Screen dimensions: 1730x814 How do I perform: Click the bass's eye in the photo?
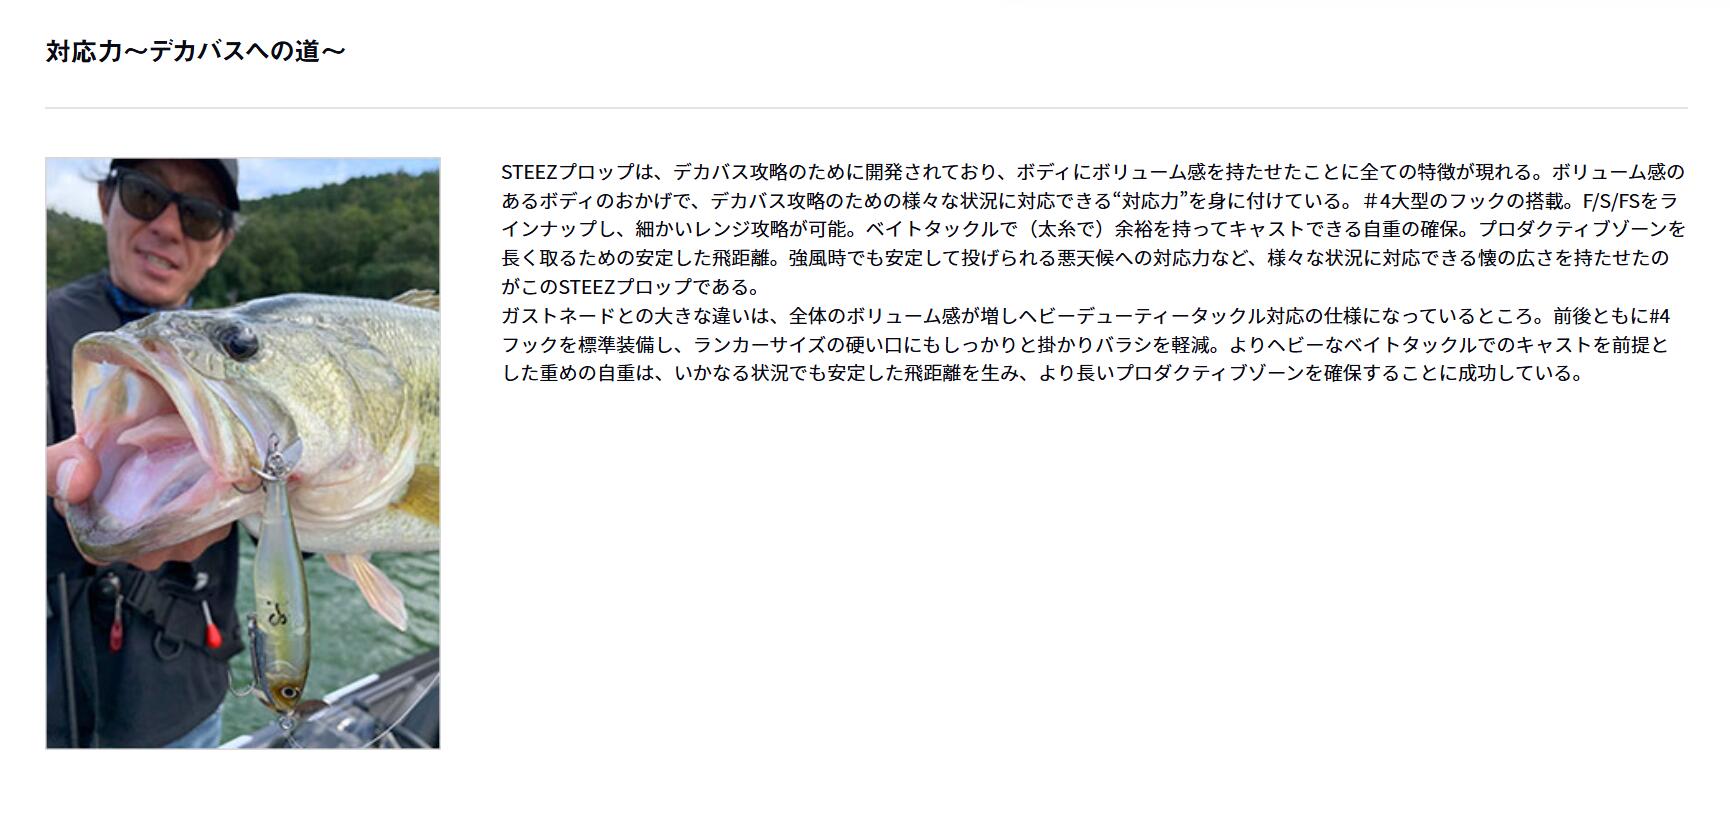(238, 343)
